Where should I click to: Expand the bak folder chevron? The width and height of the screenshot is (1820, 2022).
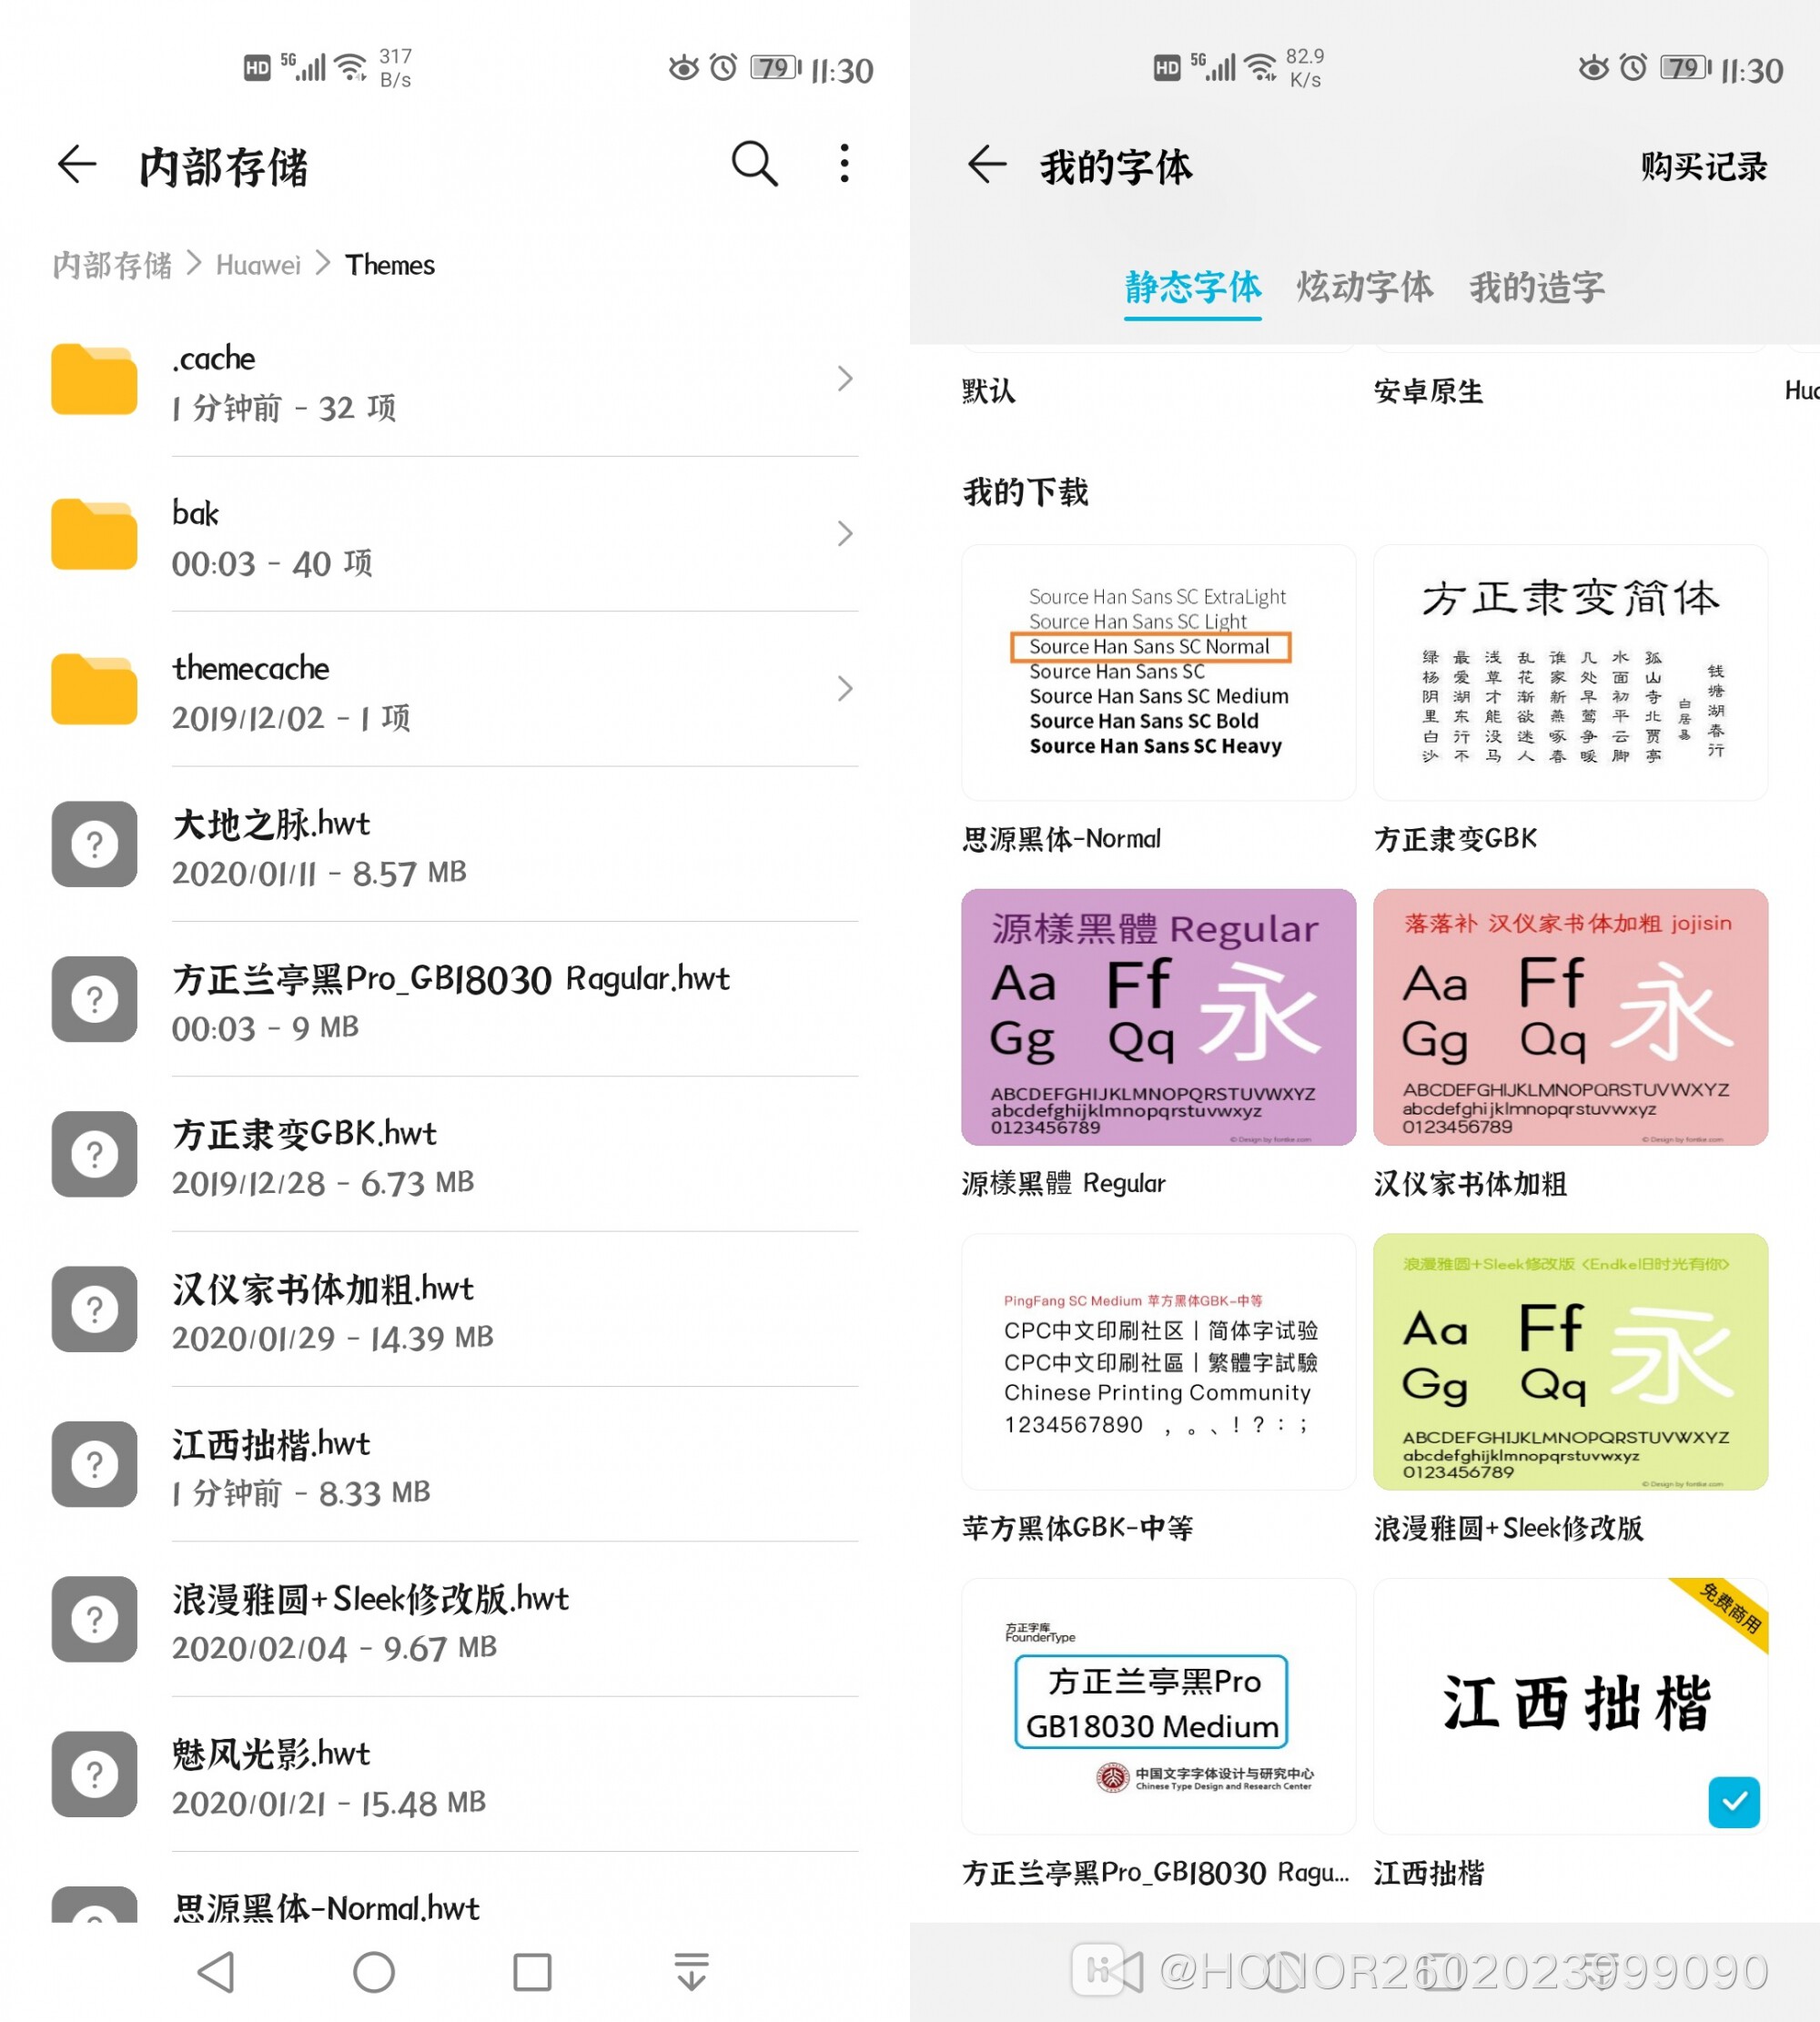pos(845,534)
